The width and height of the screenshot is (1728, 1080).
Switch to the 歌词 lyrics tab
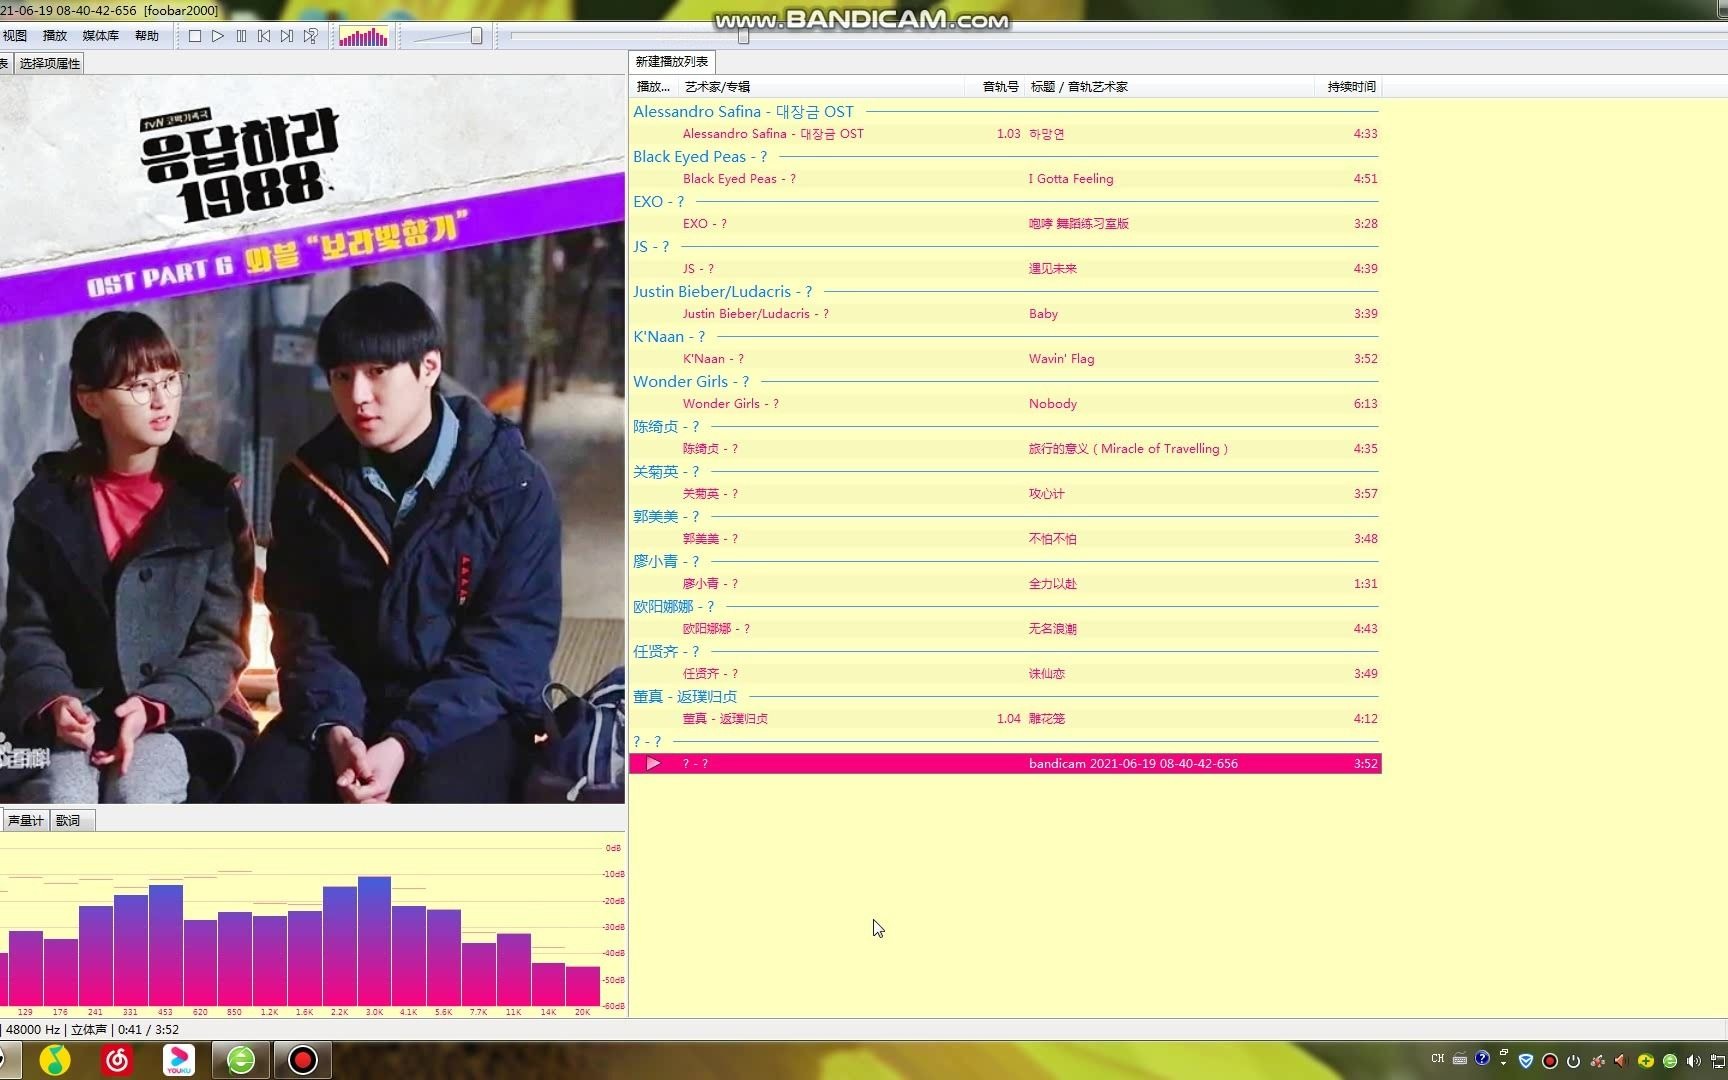point(68,821)
